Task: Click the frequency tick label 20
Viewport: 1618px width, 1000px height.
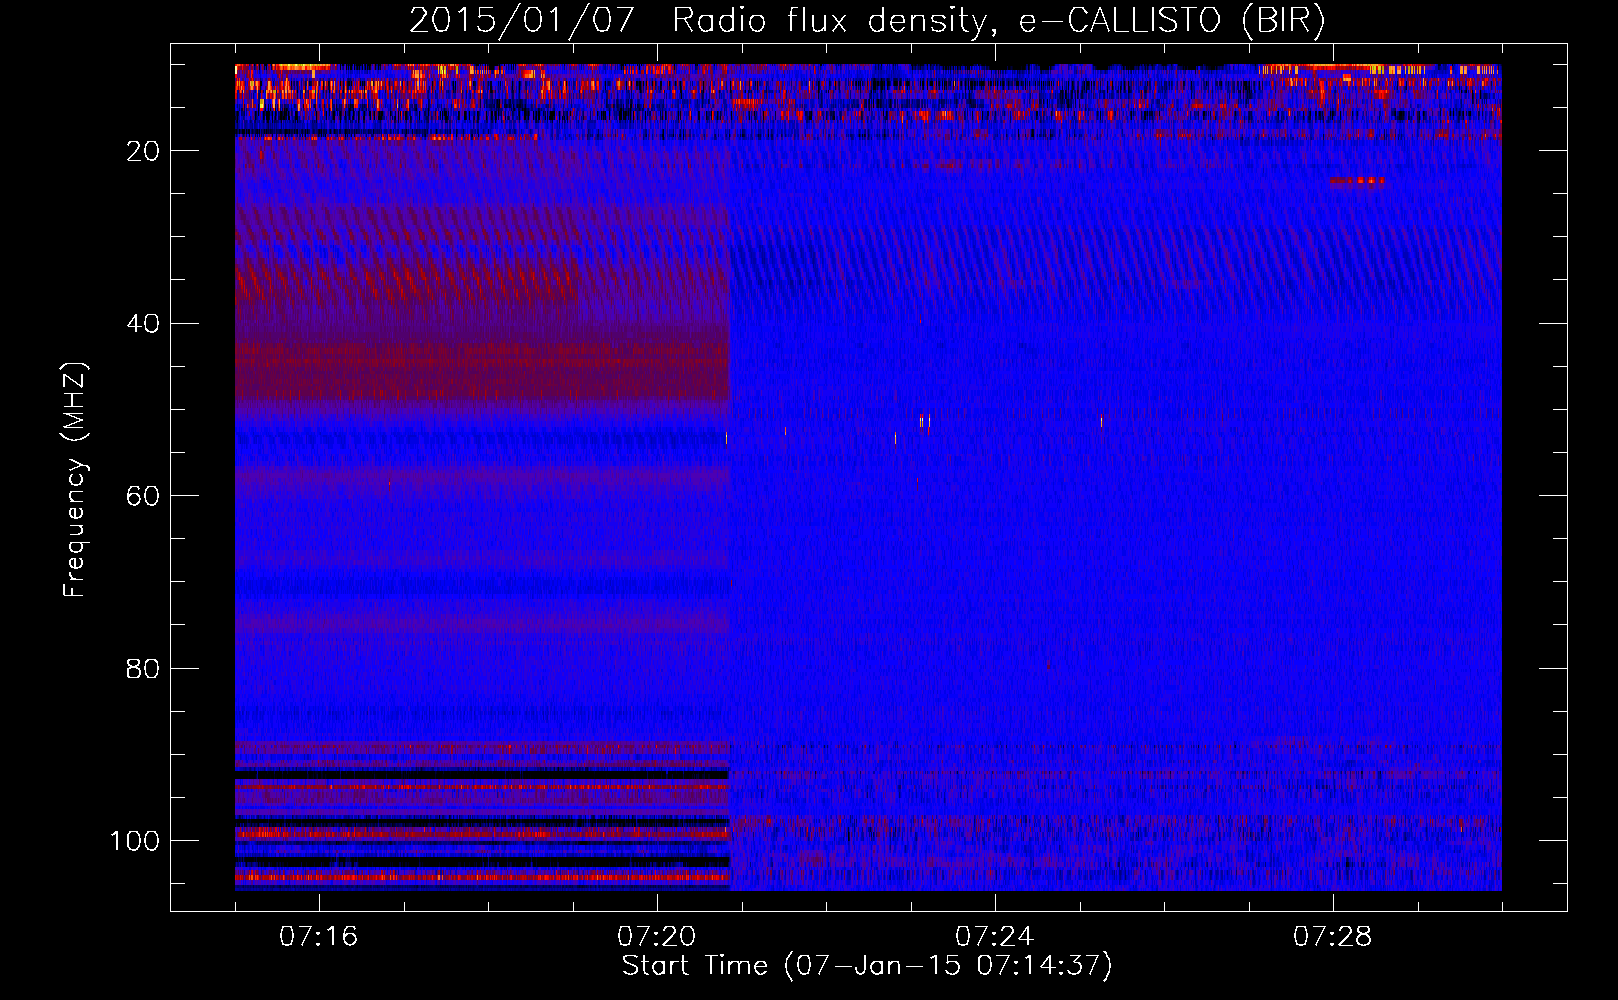Action: (x=143, y=151)
